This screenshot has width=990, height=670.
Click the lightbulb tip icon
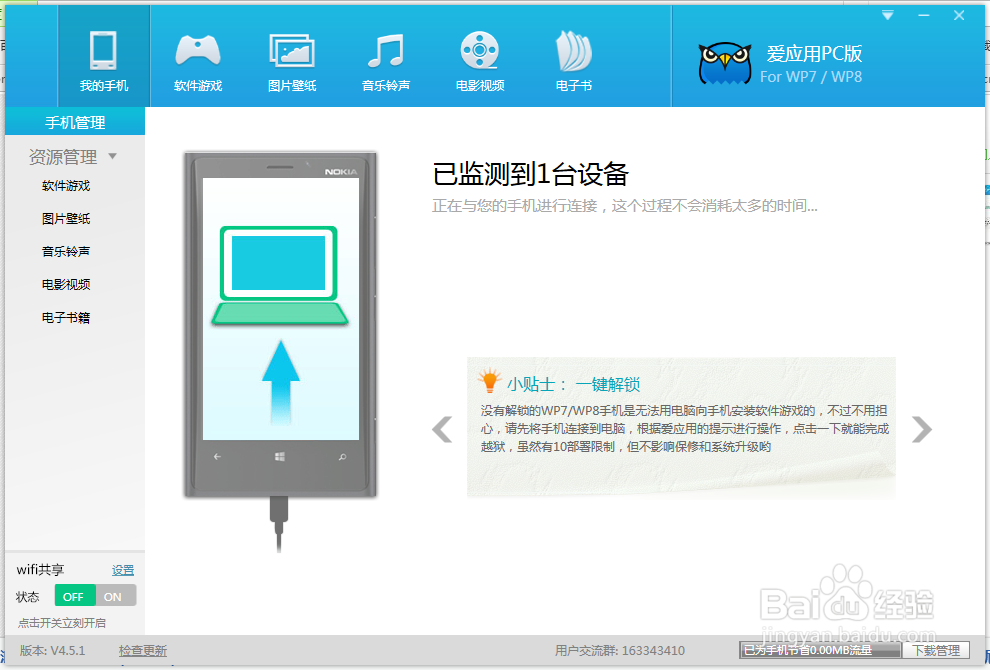489,381
